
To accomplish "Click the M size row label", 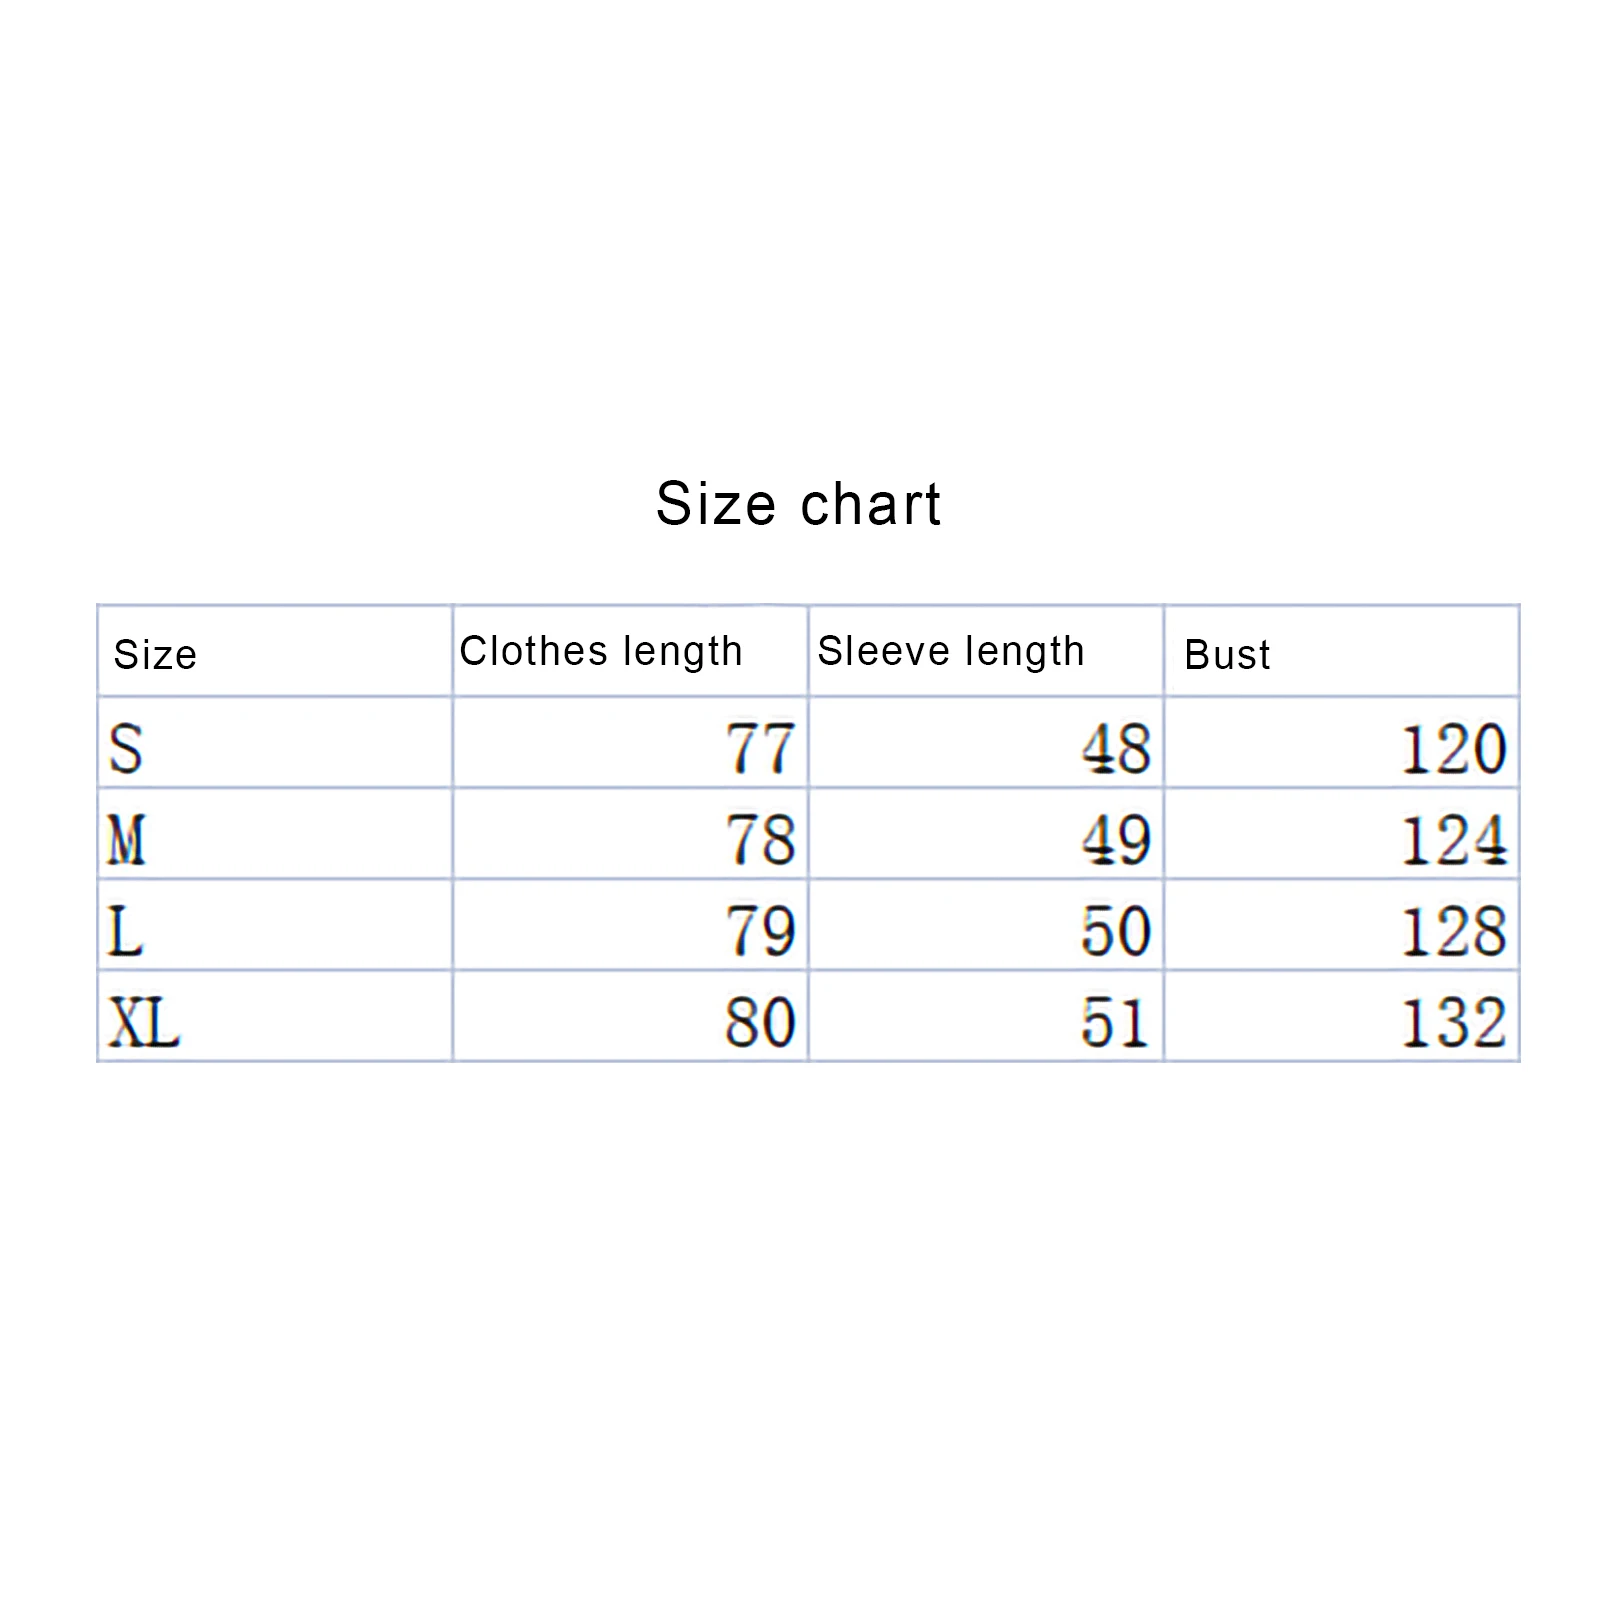I will 127,839.
